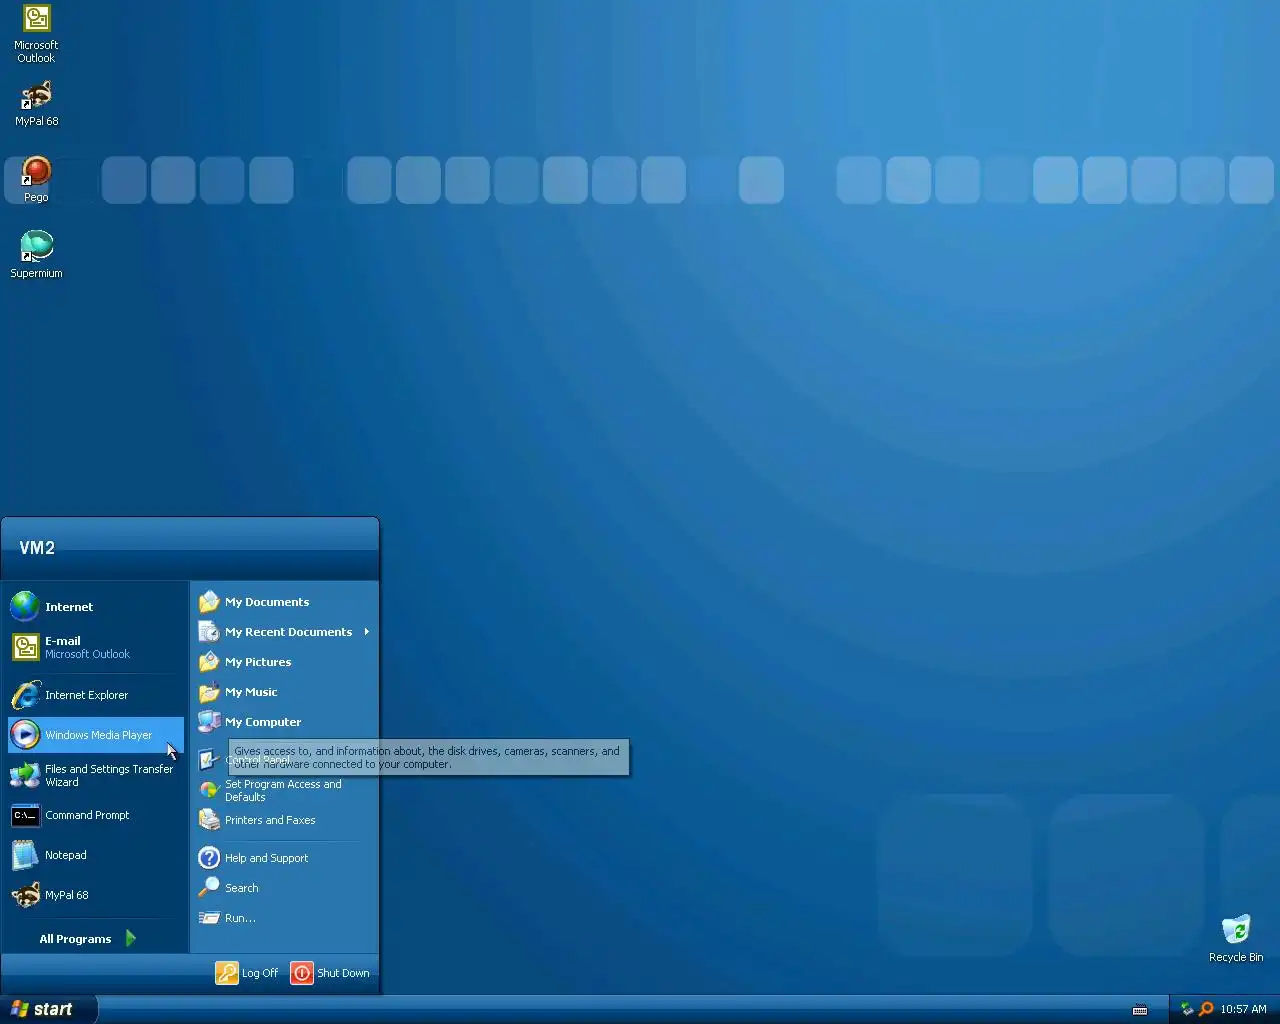
Task: Click the Log Off button
Action: (x=247, y=973)
